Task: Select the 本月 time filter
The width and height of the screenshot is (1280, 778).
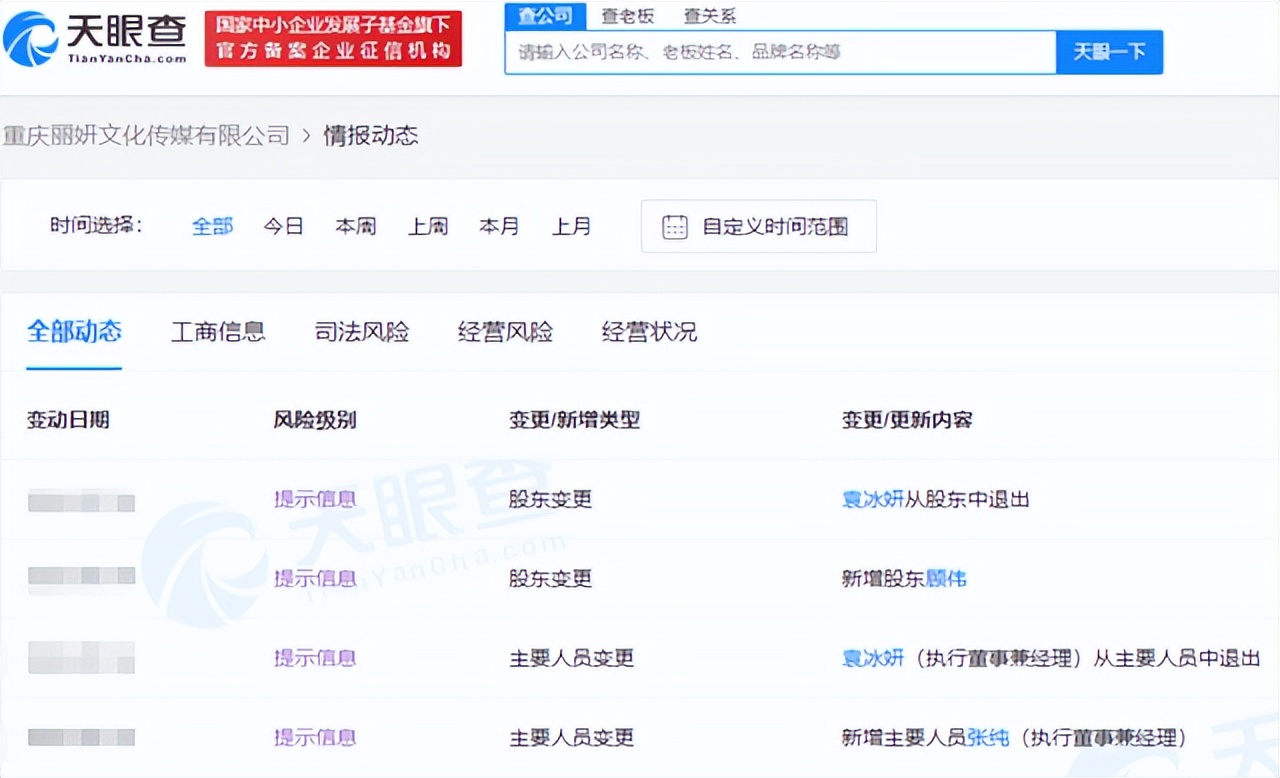Action: pyautogui.click(x=499, y=226)
